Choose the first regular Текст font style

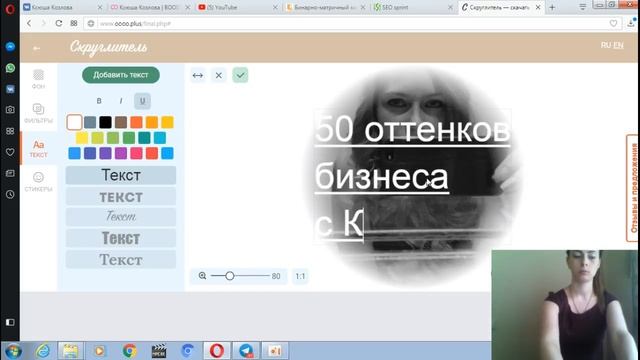(x=121, y=176)
